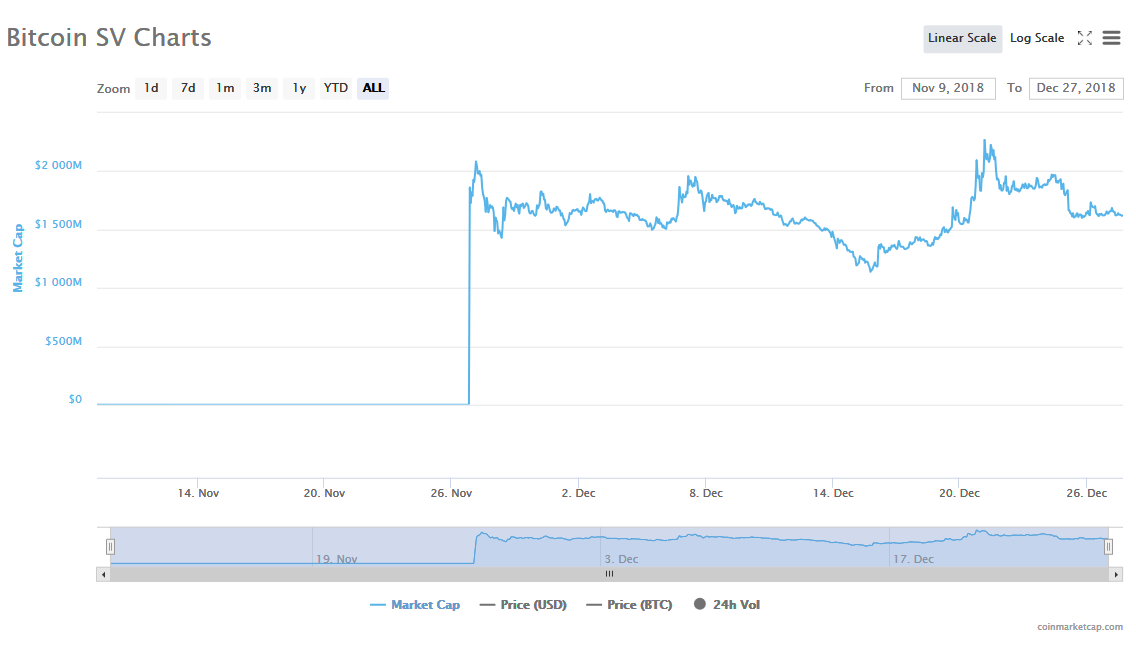Edit the To date field

click(1076, 88)
